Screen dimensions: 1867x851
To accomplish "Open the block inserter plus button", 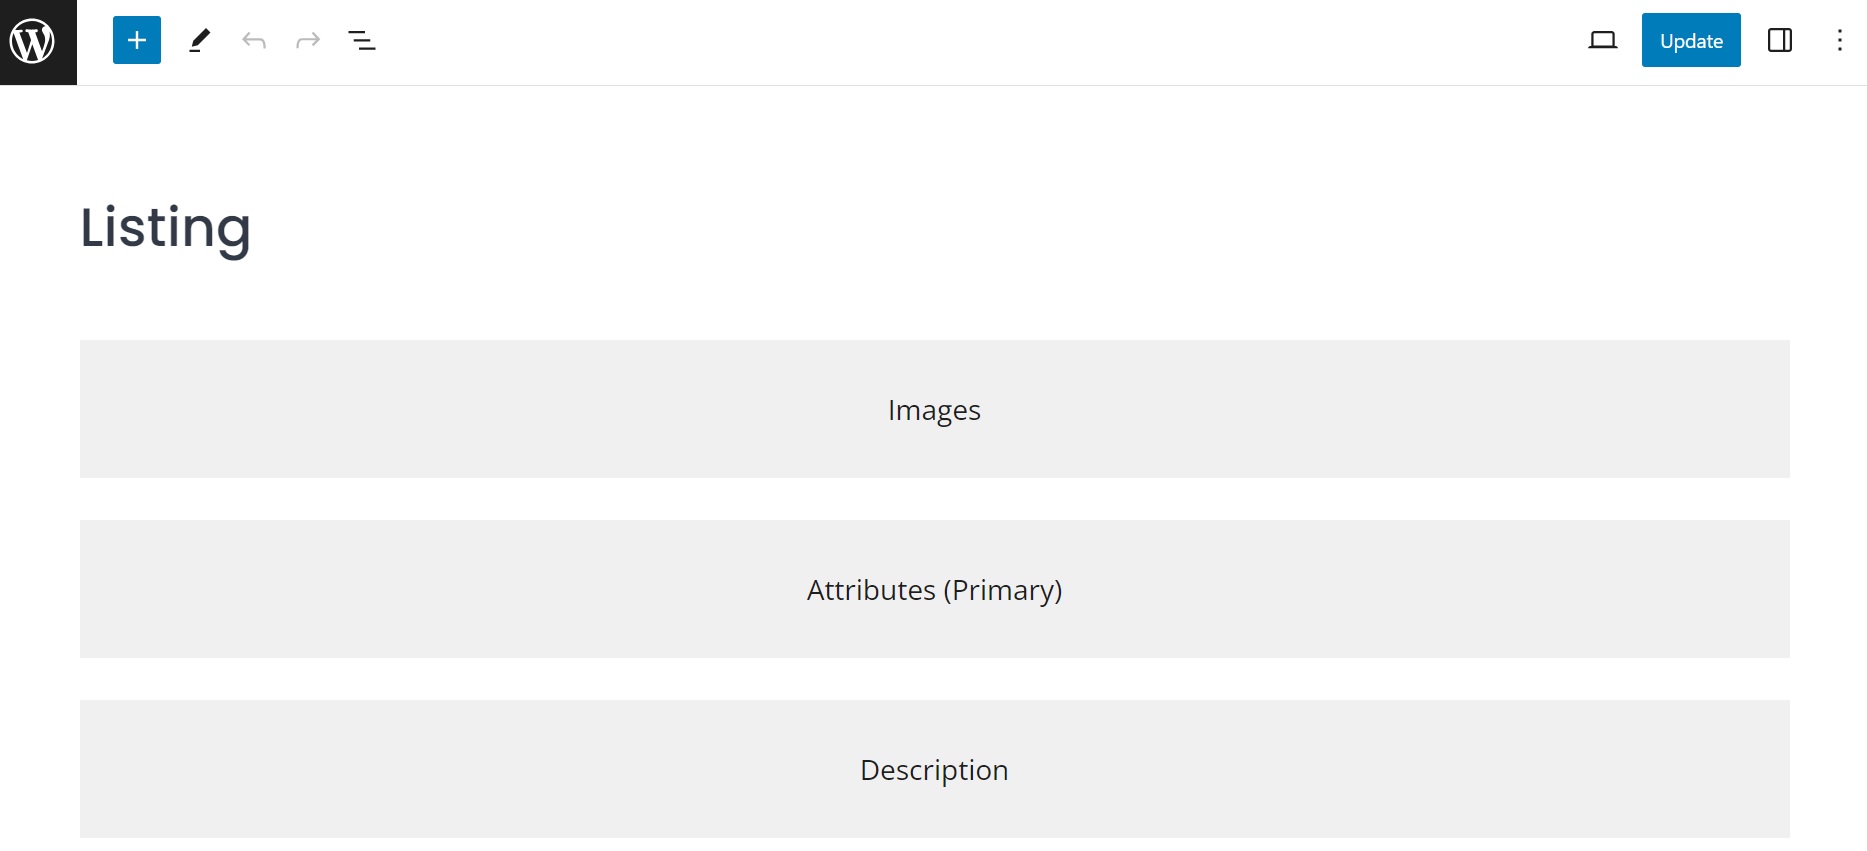I will pyautogui.click(x=137, y=40).
